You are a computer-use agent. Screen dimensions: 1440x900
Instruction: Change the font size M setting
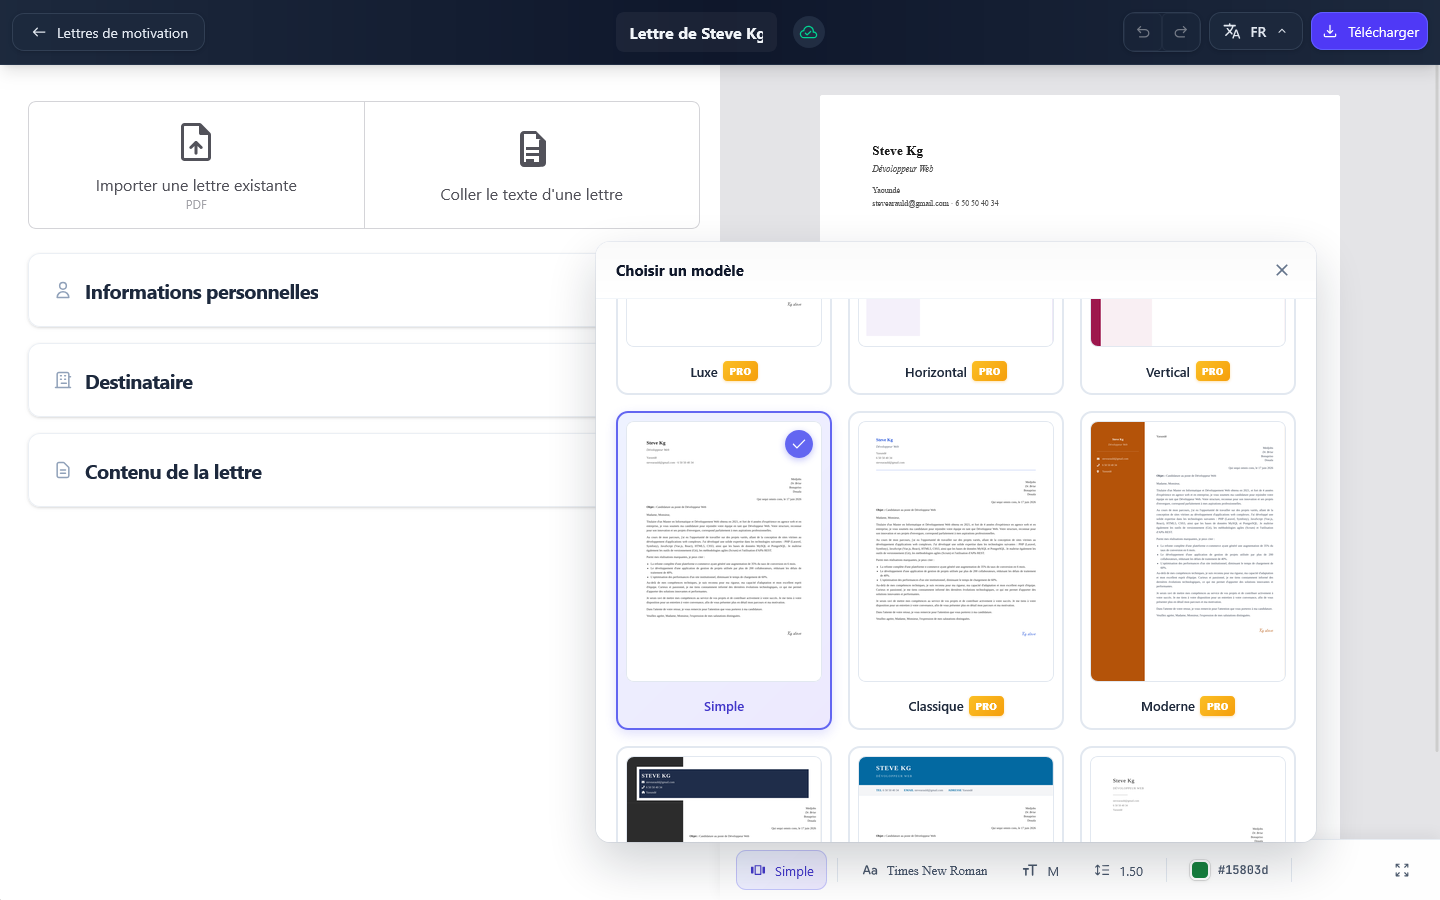pos(1041,870)
